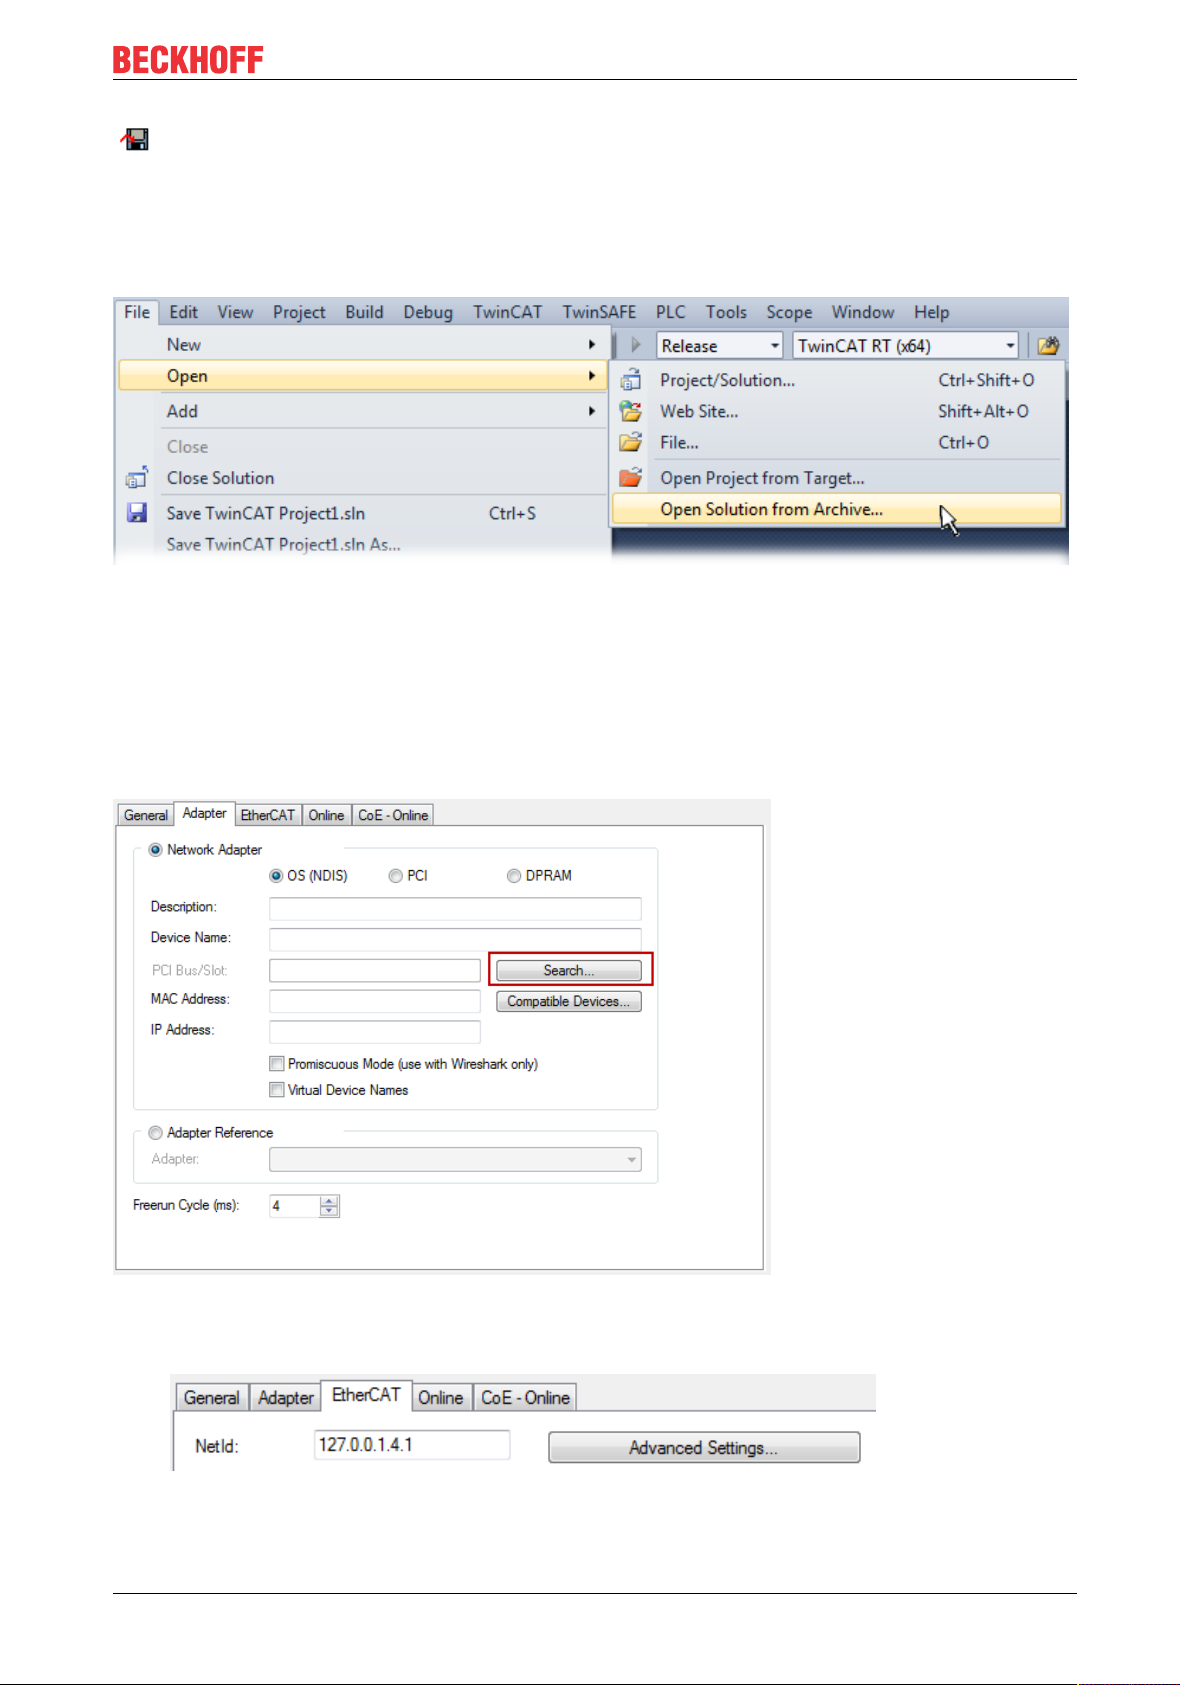Open the View menu
This screenshot has width=1192, height=1685.
(235, 312)
